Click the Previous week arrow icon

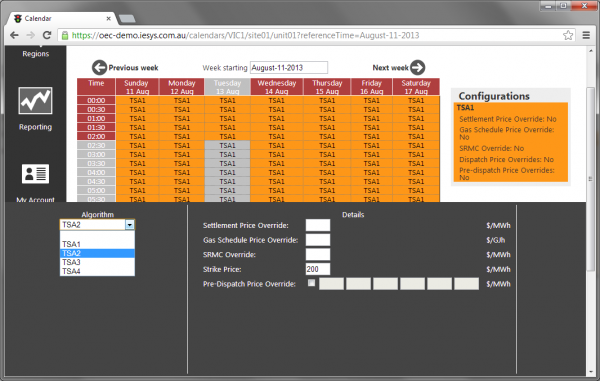[x=99, y=68]
